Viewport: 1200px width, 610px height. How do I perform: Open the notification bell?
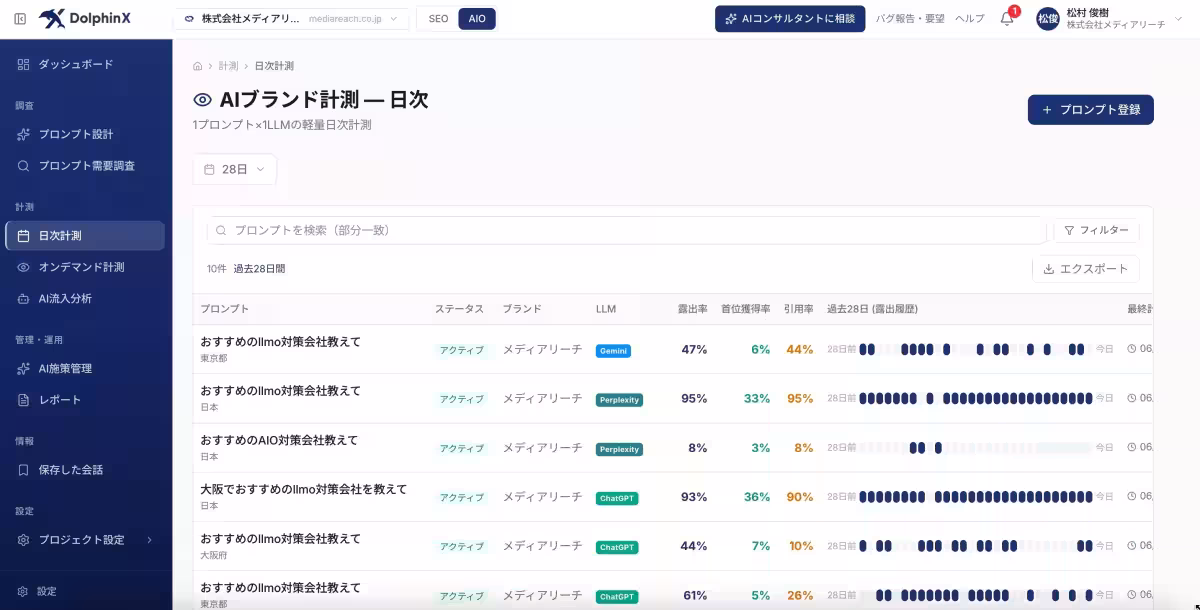tap(1007, 18)
